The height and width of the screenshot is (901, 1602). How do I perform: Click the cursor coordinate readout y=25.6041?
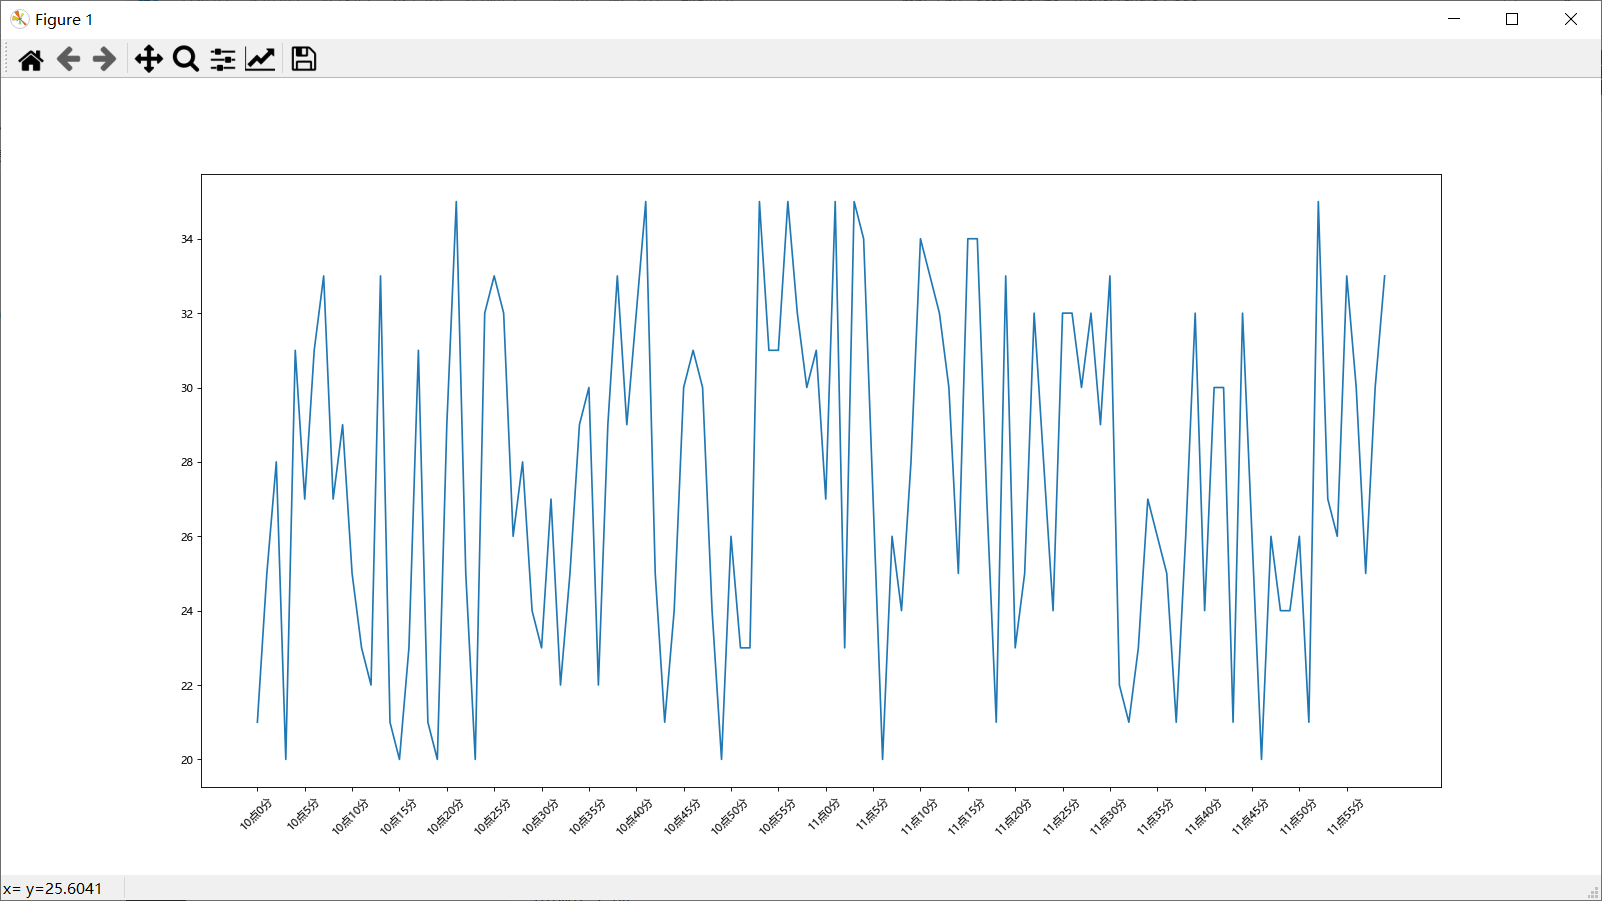tap(64, 889)
